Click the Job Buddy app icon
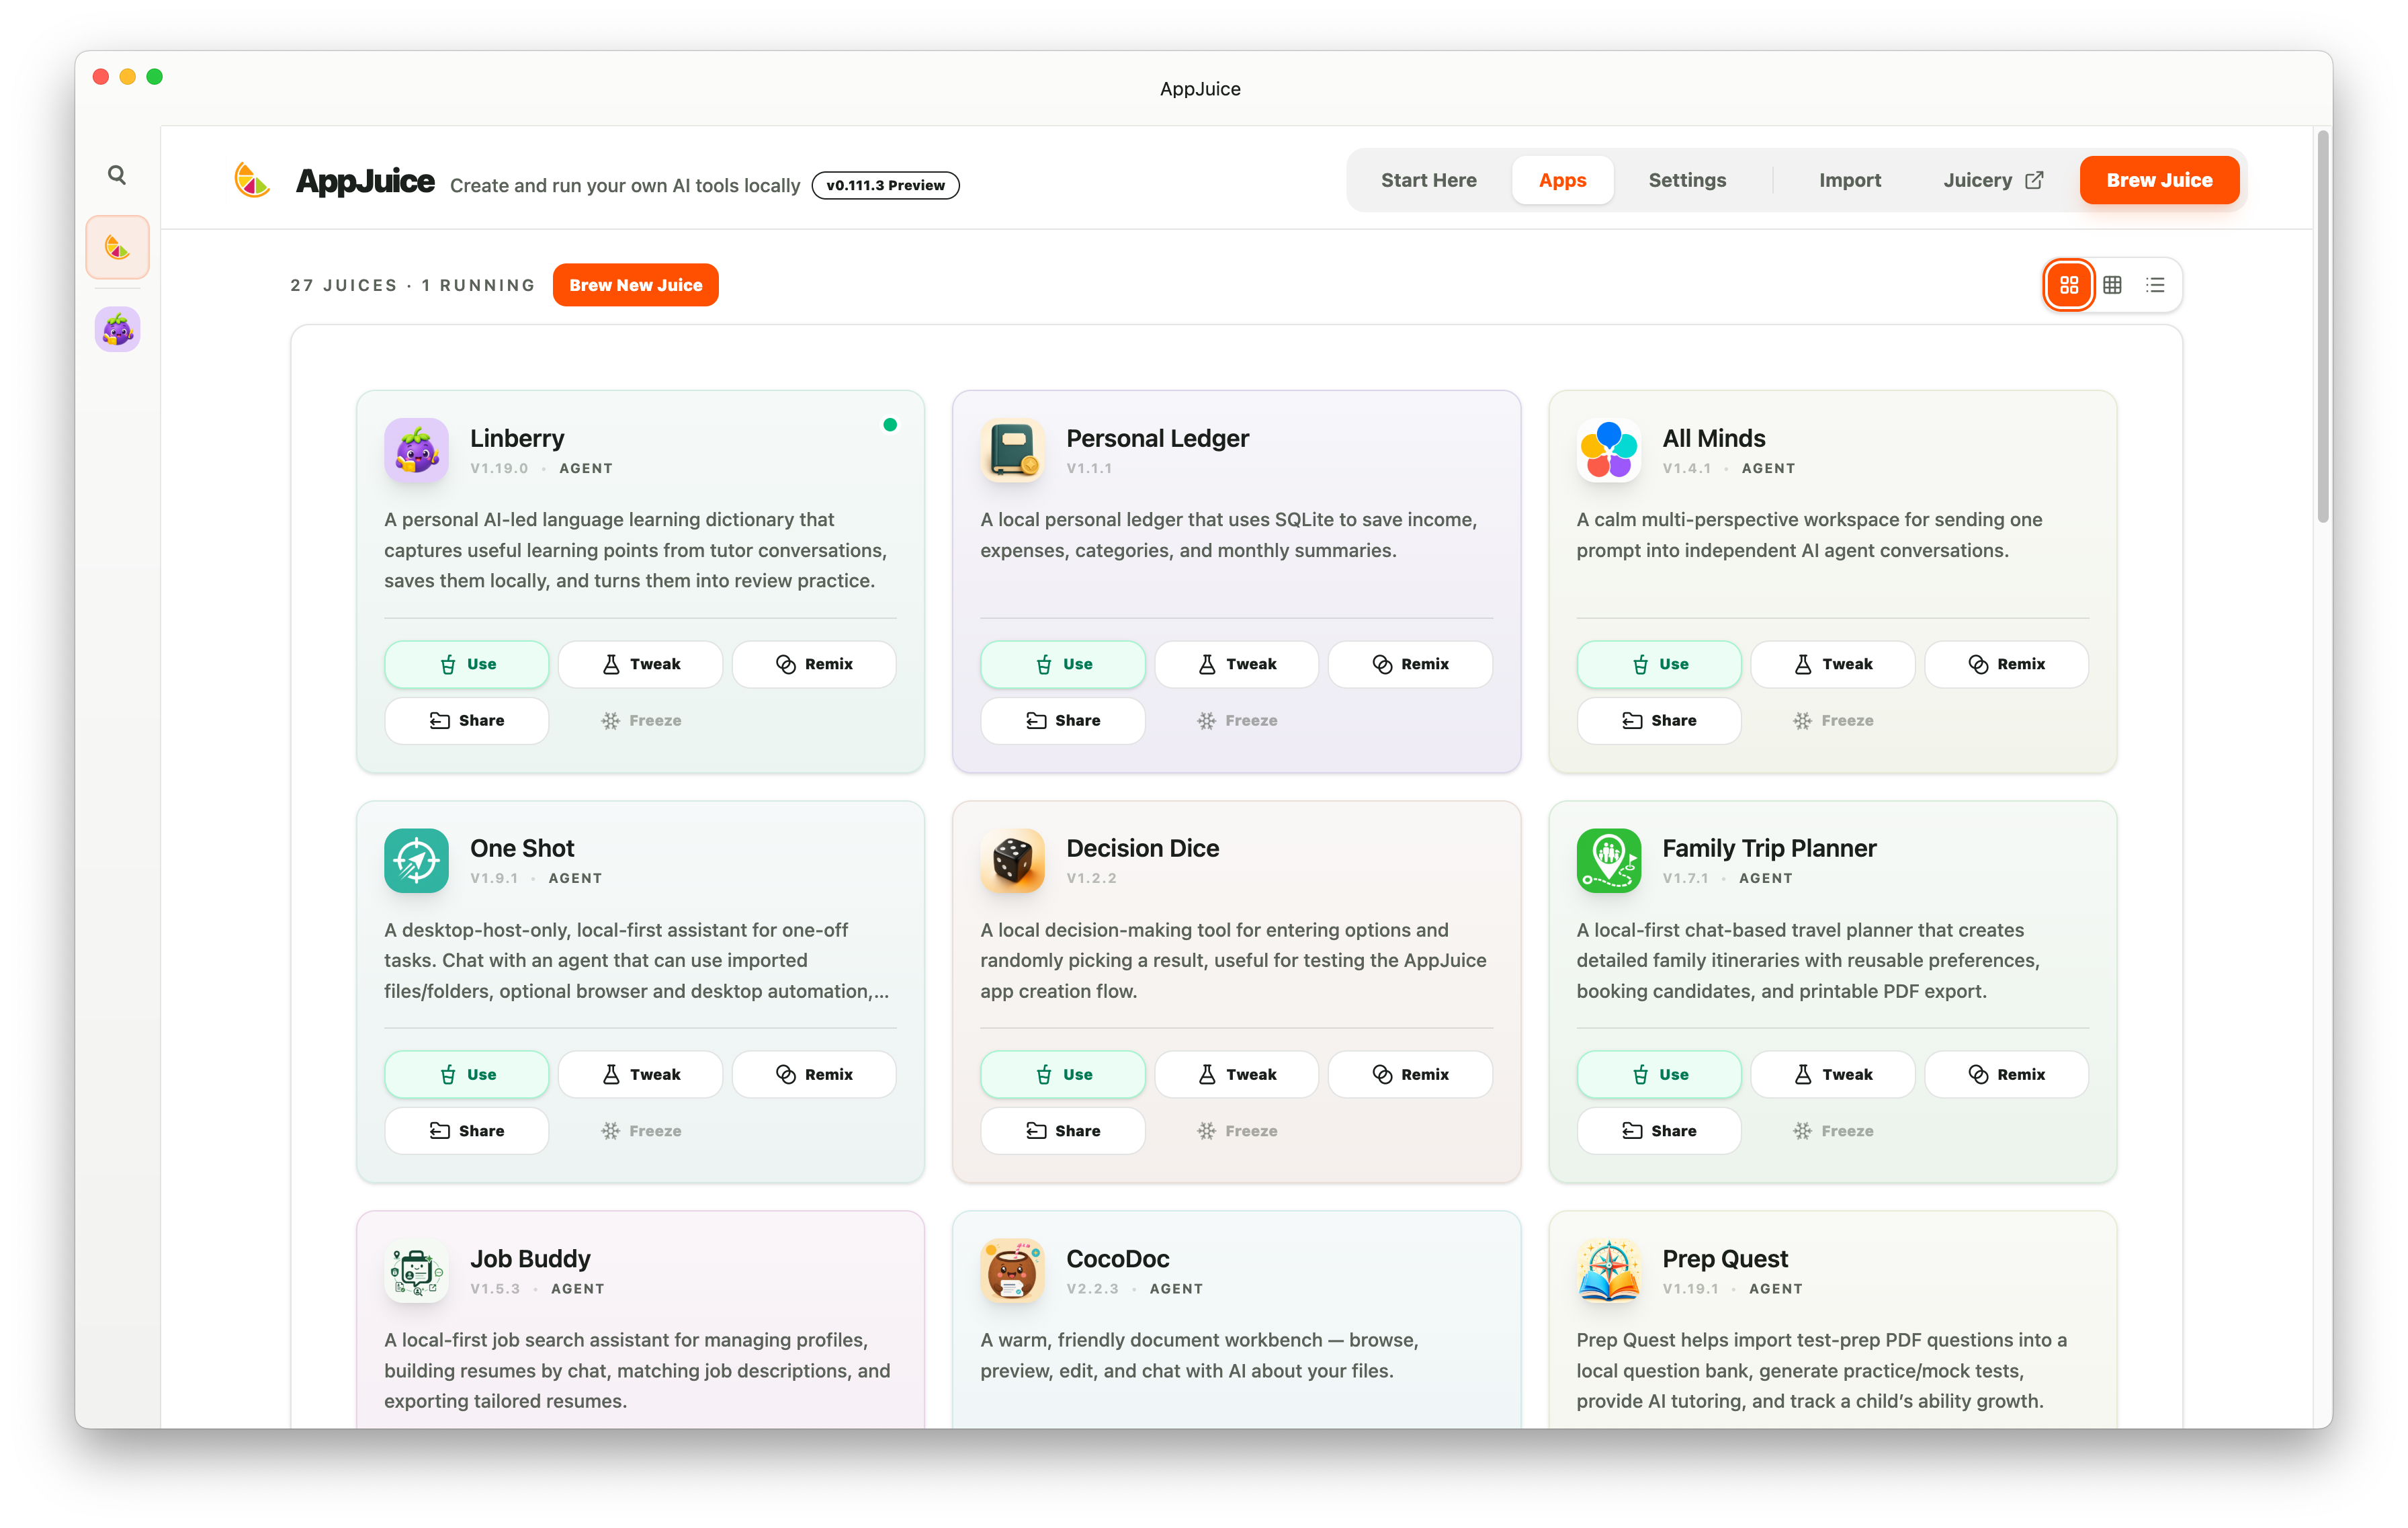Screen dimensions: 2408x1528 click(x=416, y=1271)
